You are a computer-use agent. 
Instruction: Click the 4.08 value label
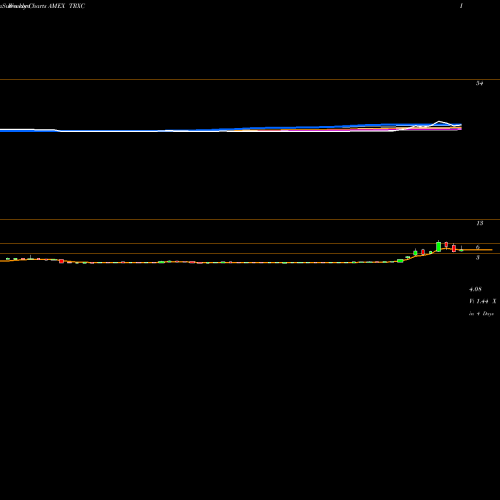click(475, 289)
